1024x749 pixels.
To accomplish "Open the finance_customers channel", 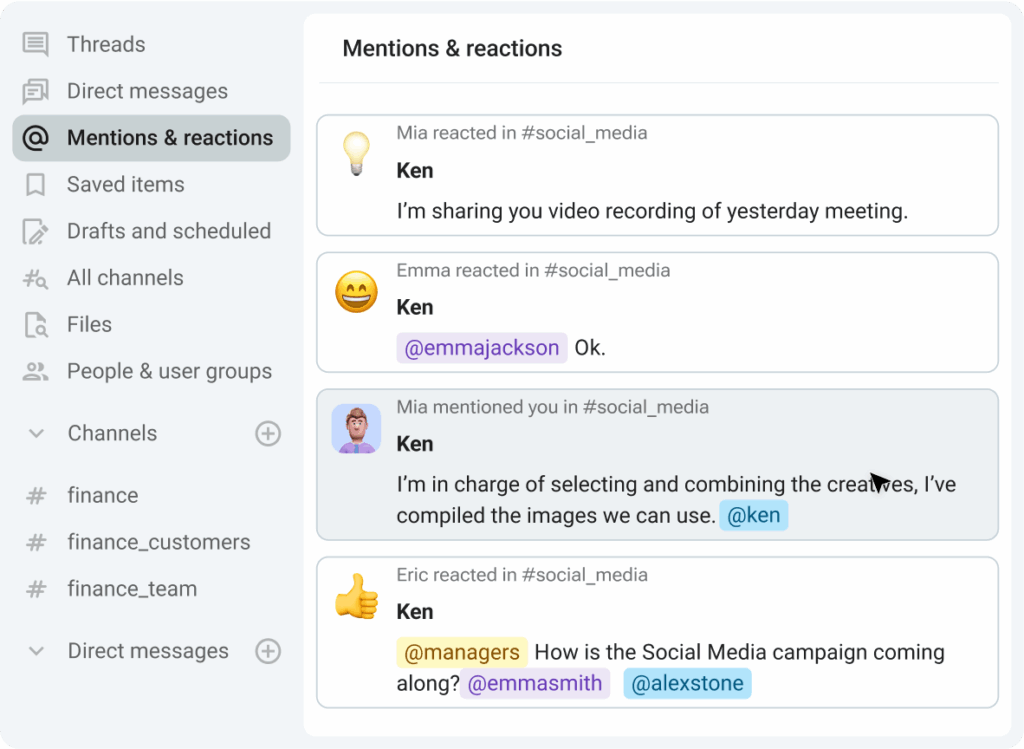I will click(158, 543).
